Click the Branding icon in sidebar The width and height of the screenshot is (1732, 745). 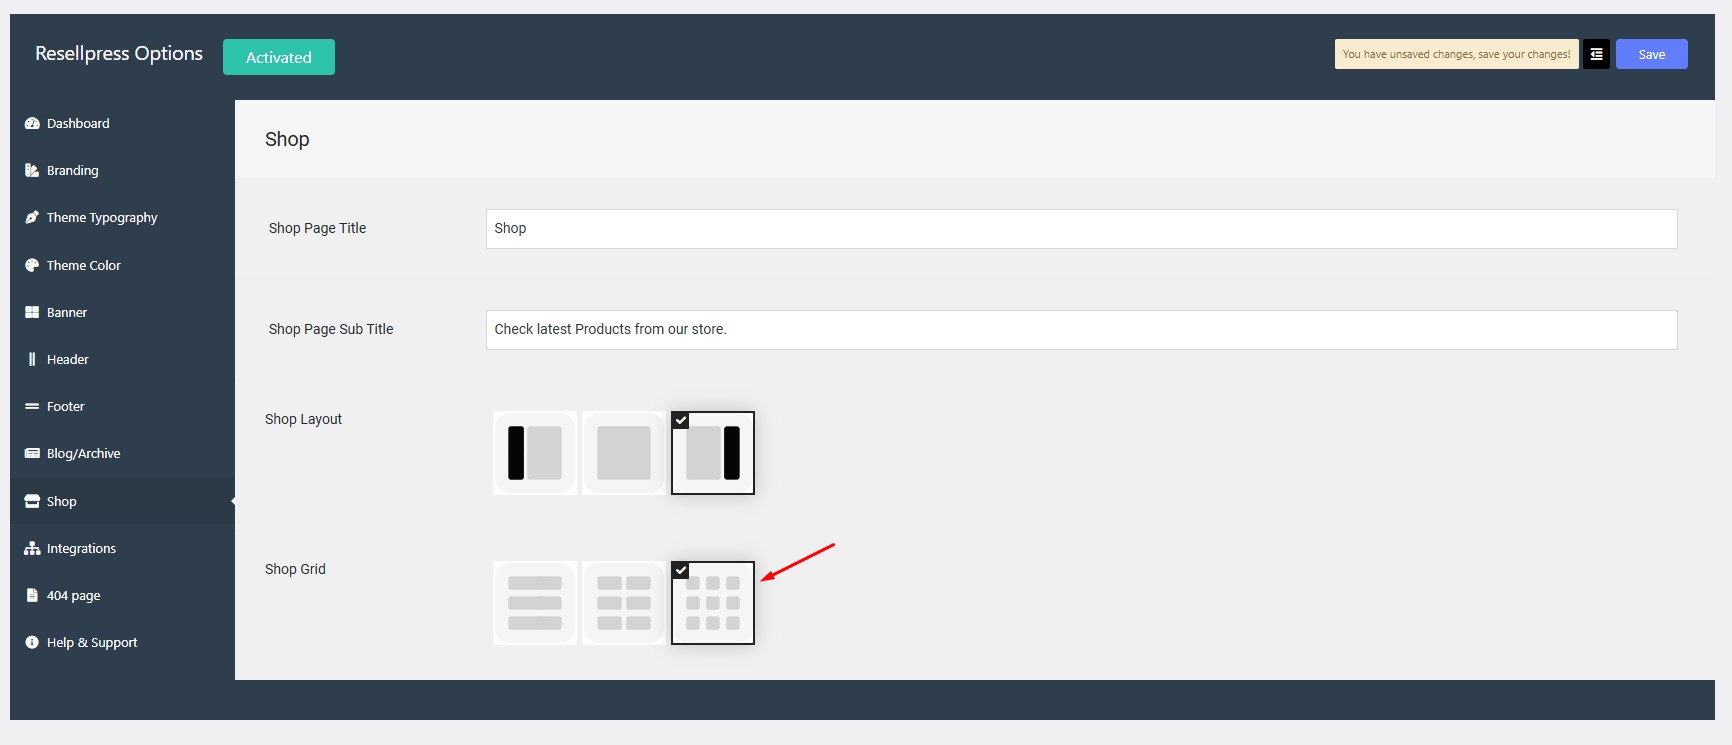tap(32, 171)
